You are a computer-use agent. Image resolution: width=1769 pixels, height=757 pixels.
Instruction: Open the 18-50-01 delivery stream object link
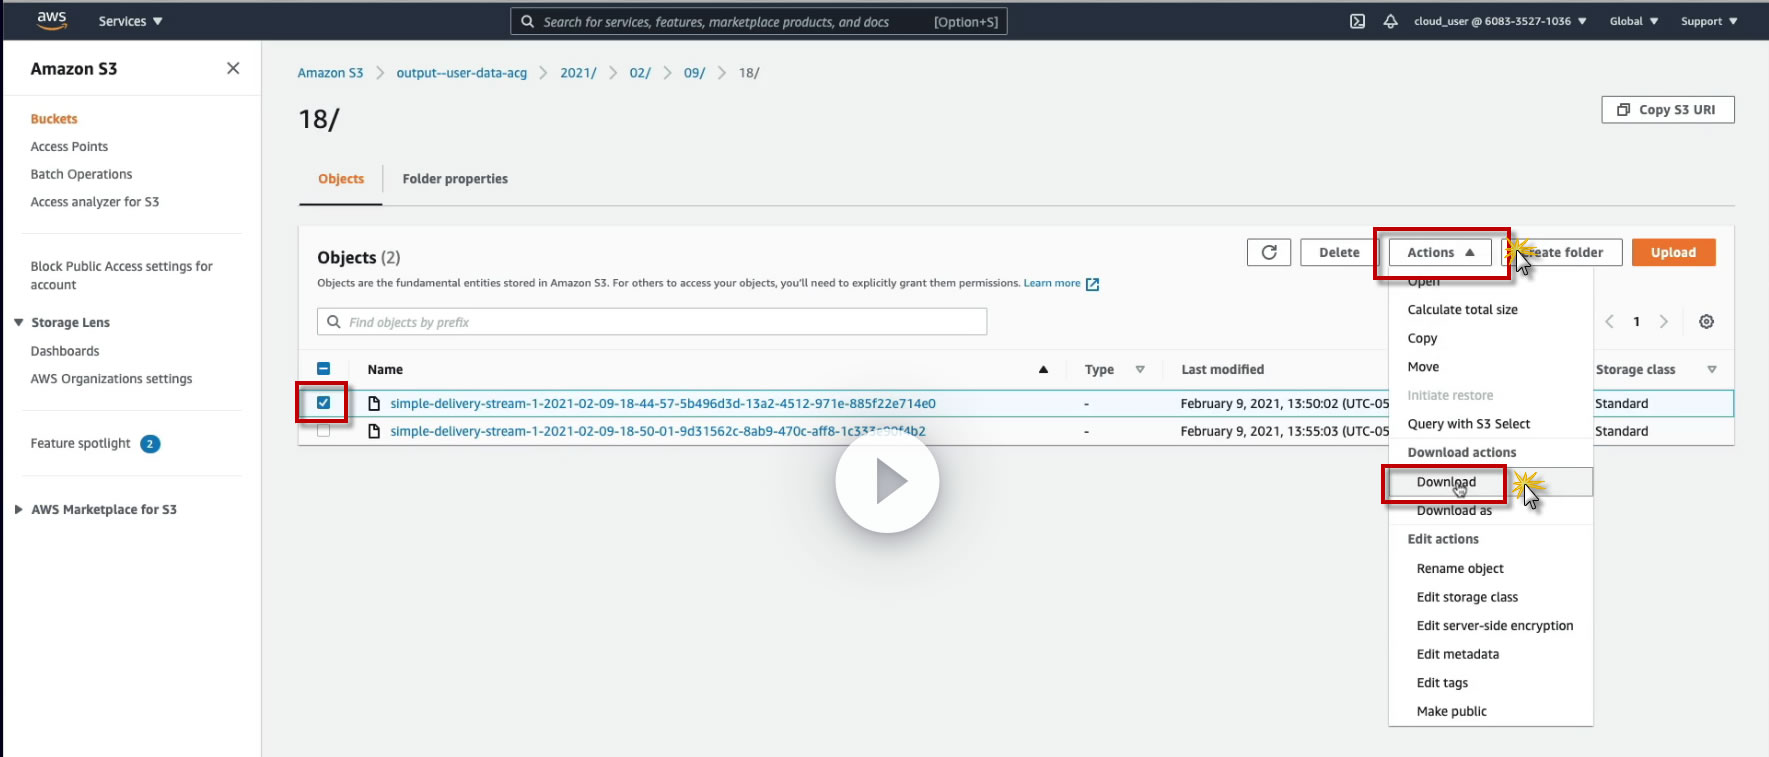[658, 431]
